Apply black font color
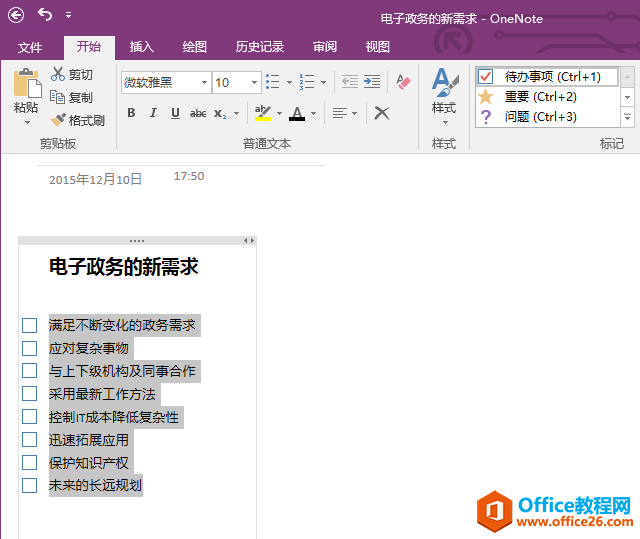640x539 pixels. click(297, 113)
